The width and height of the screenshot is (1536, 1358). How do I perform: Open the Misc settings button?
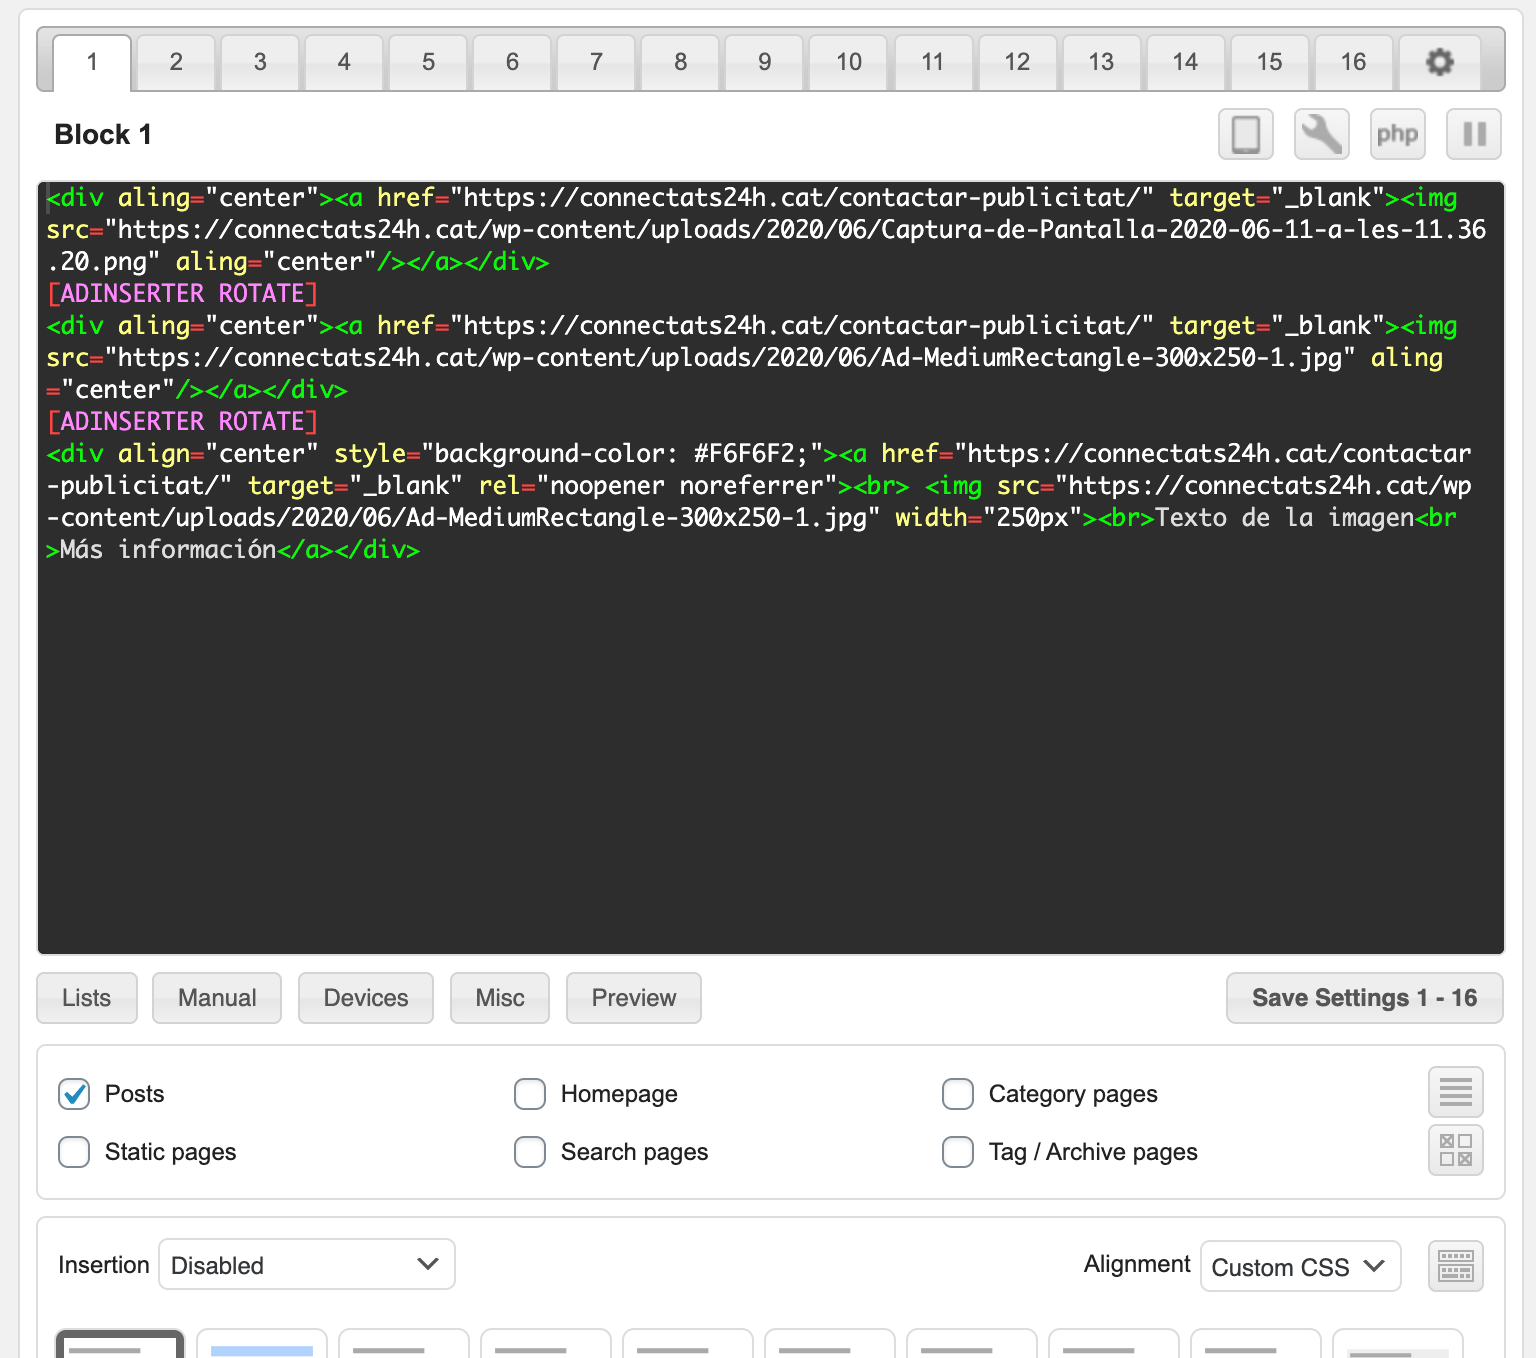[500, 998]
